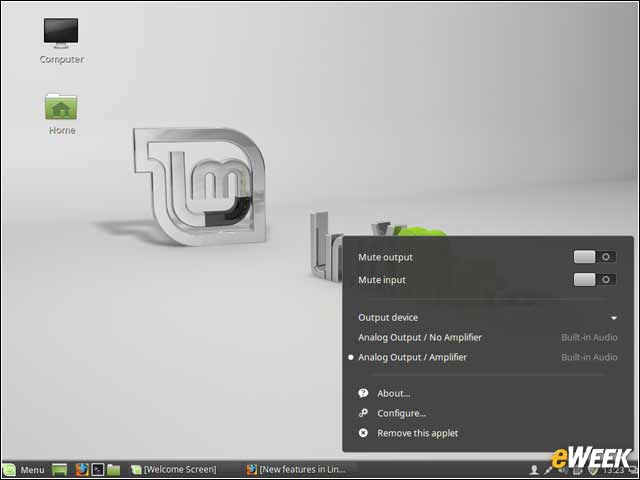Open the file manager panel launcher

pos(114,470)
